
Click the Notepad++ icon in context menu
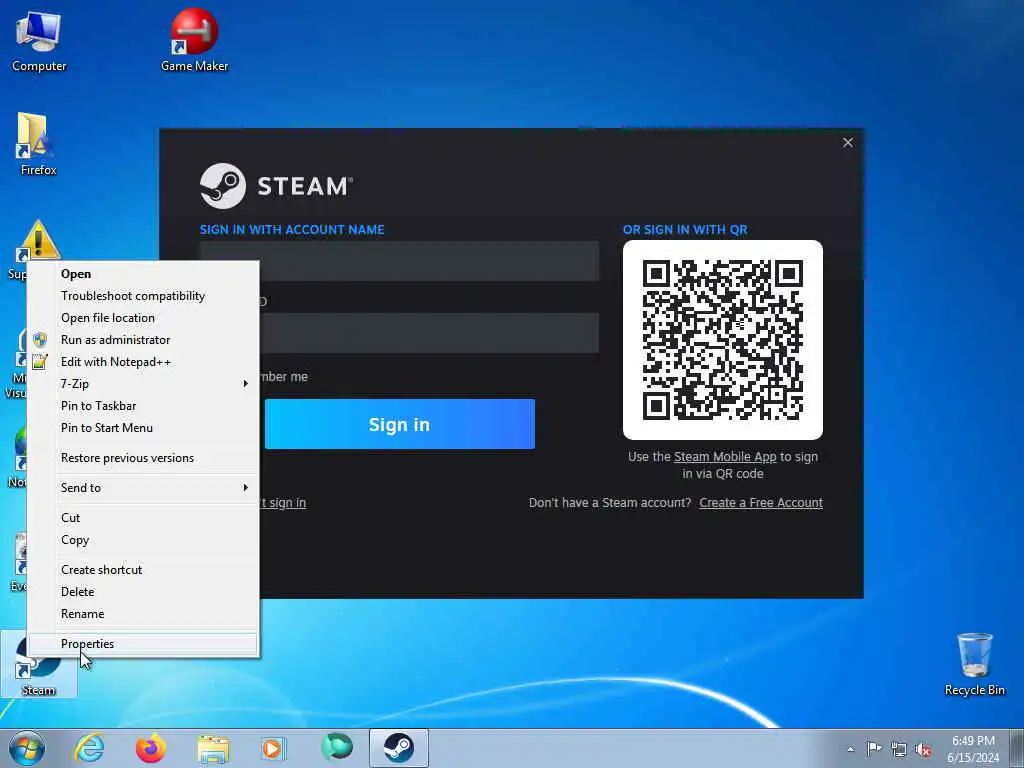coord(40,362)
